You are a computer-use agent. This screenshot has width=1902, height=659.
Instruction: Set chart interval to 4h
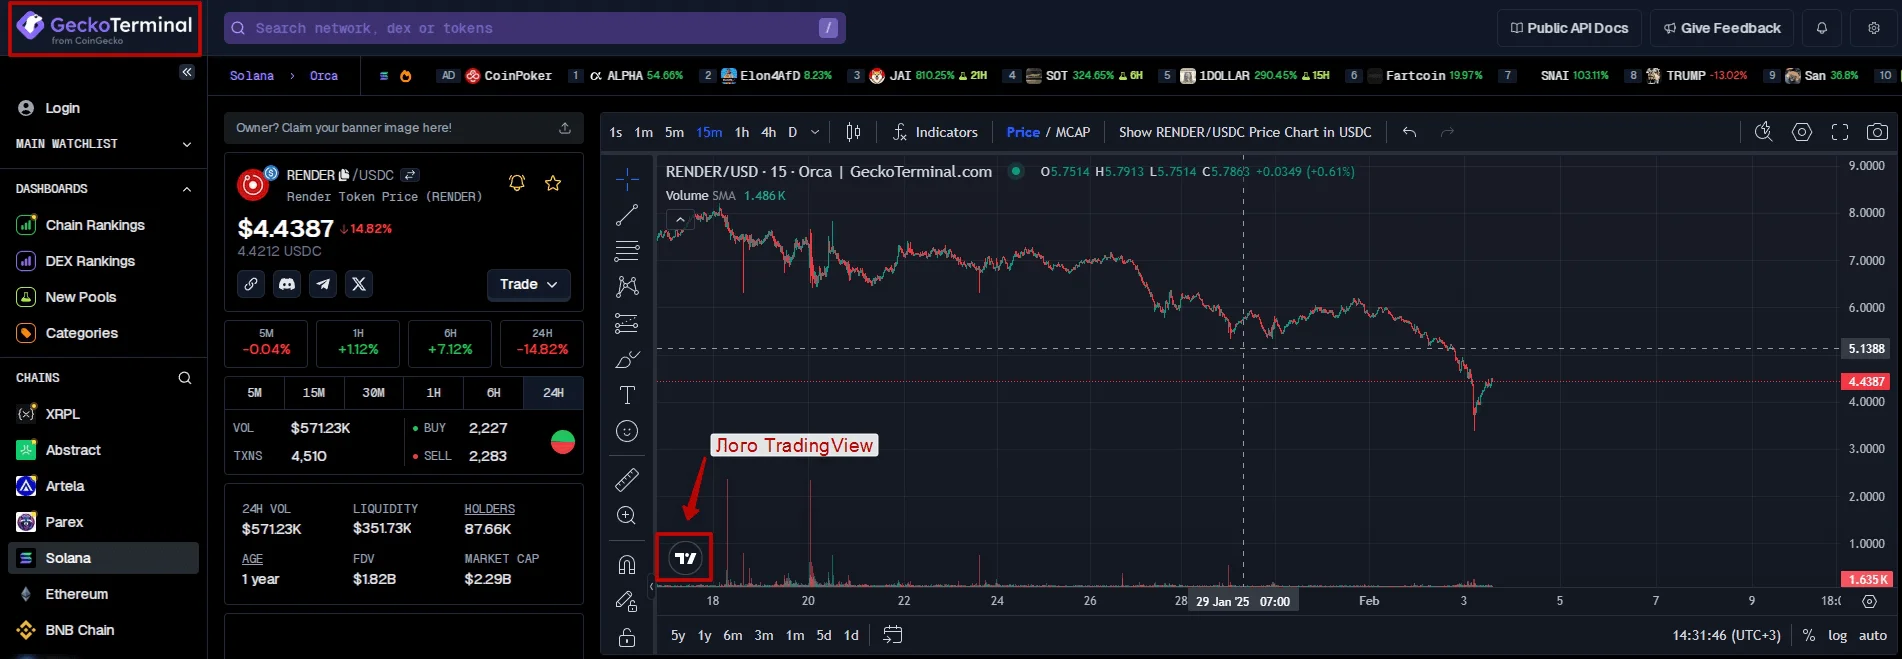(768, 132)
